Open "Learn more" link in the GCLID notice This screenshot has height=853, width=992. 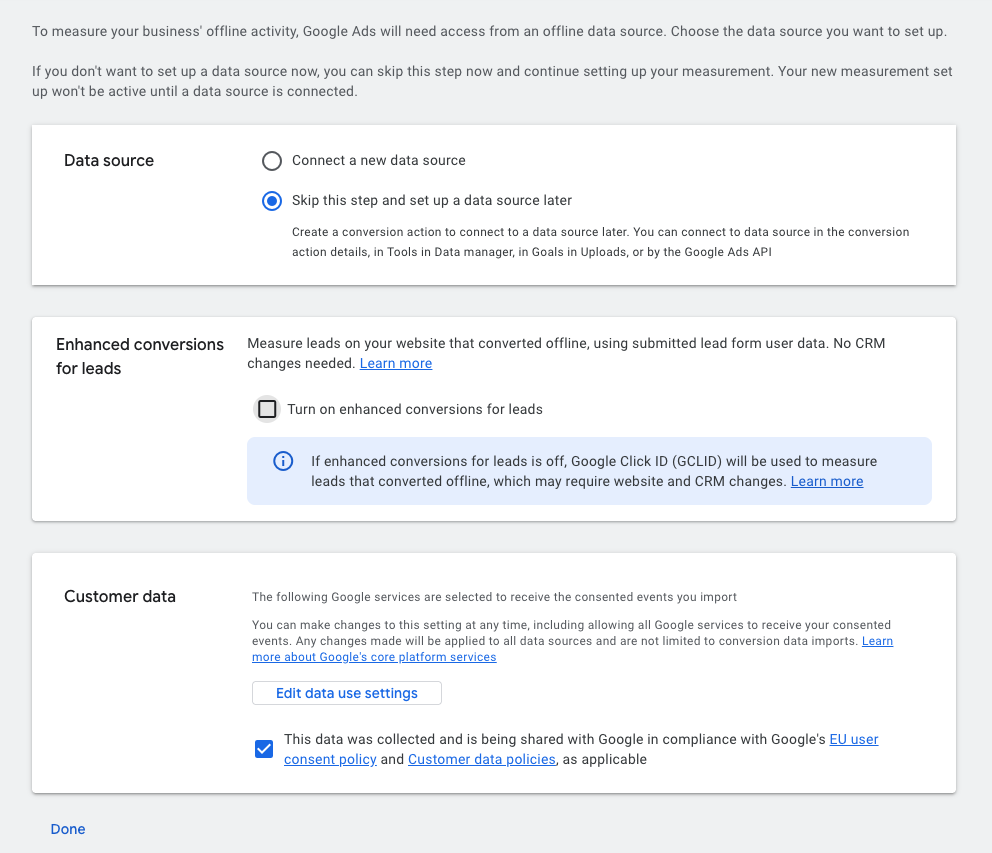(x=827, y=482)
